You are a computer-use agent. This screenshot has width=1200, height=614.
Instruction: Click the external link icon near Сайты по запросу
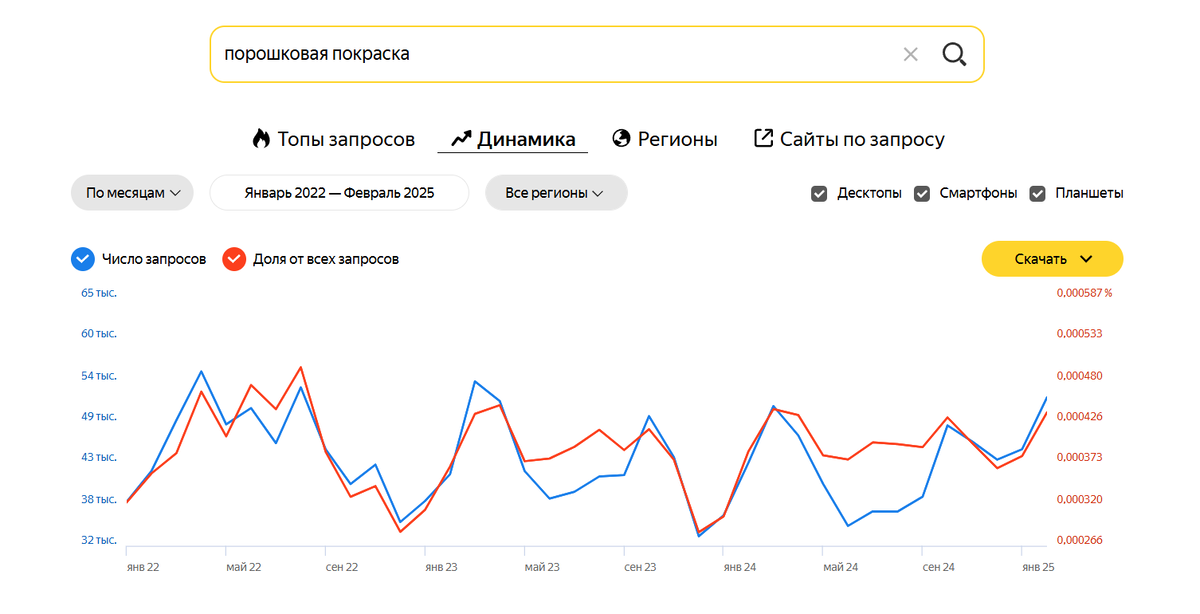click(x=764, y=138)
